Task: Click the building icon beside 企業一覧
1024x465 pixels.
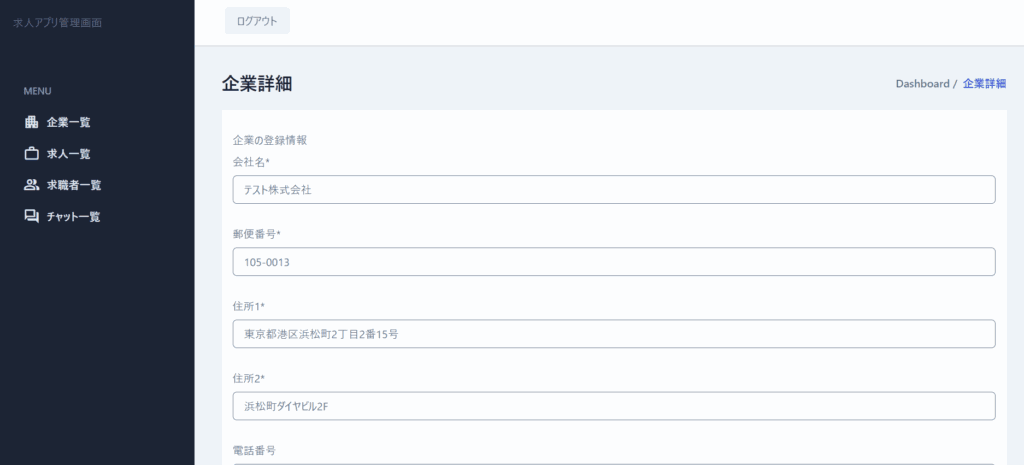Action: 31,122
